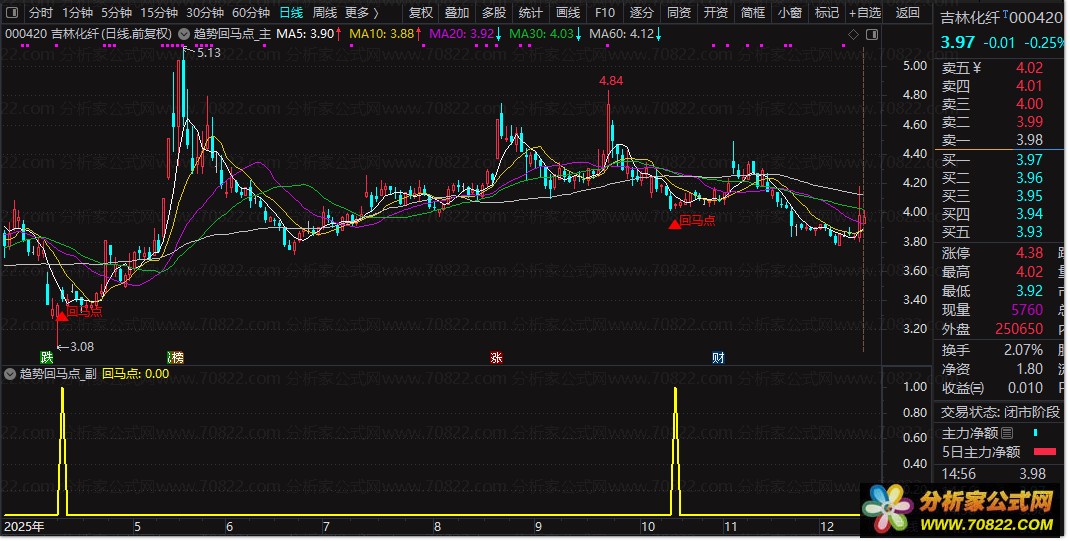The image size is (1070, 541).
Task: Click the small T icon beside 吉林化纤
Action: [1004, 14]
